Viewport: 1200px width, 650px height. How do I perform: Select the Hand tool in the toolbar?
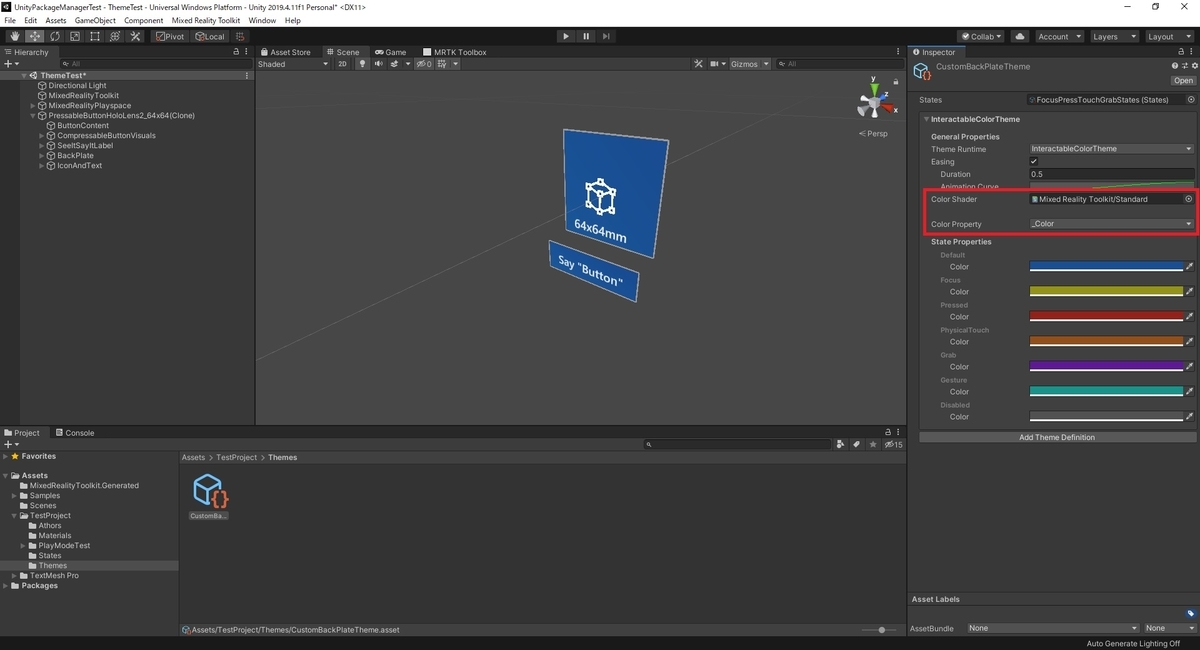click(15, 37)
